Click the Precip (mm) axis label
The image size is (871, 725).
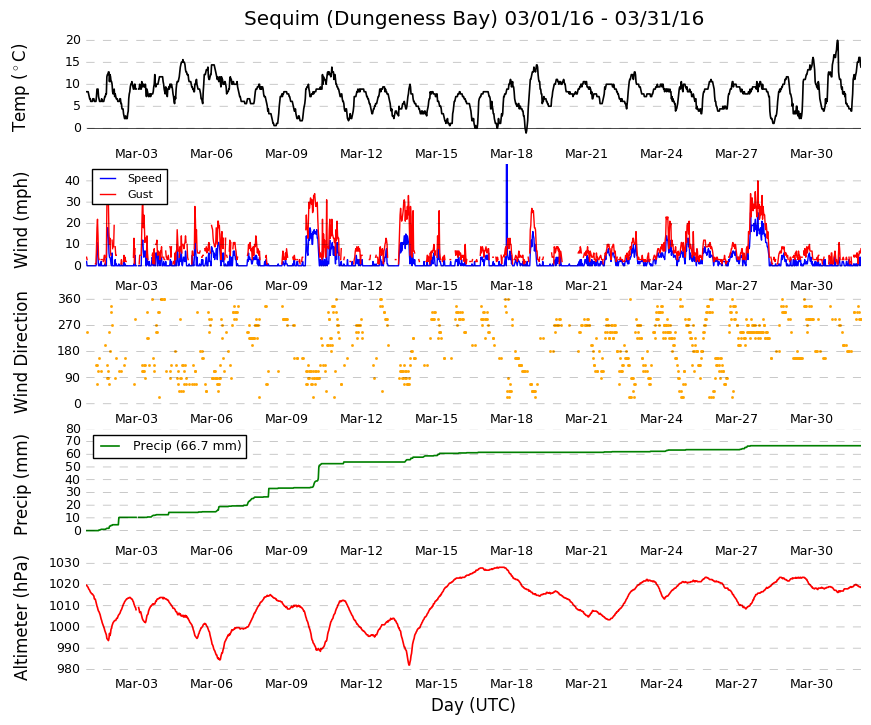[20, 485]
